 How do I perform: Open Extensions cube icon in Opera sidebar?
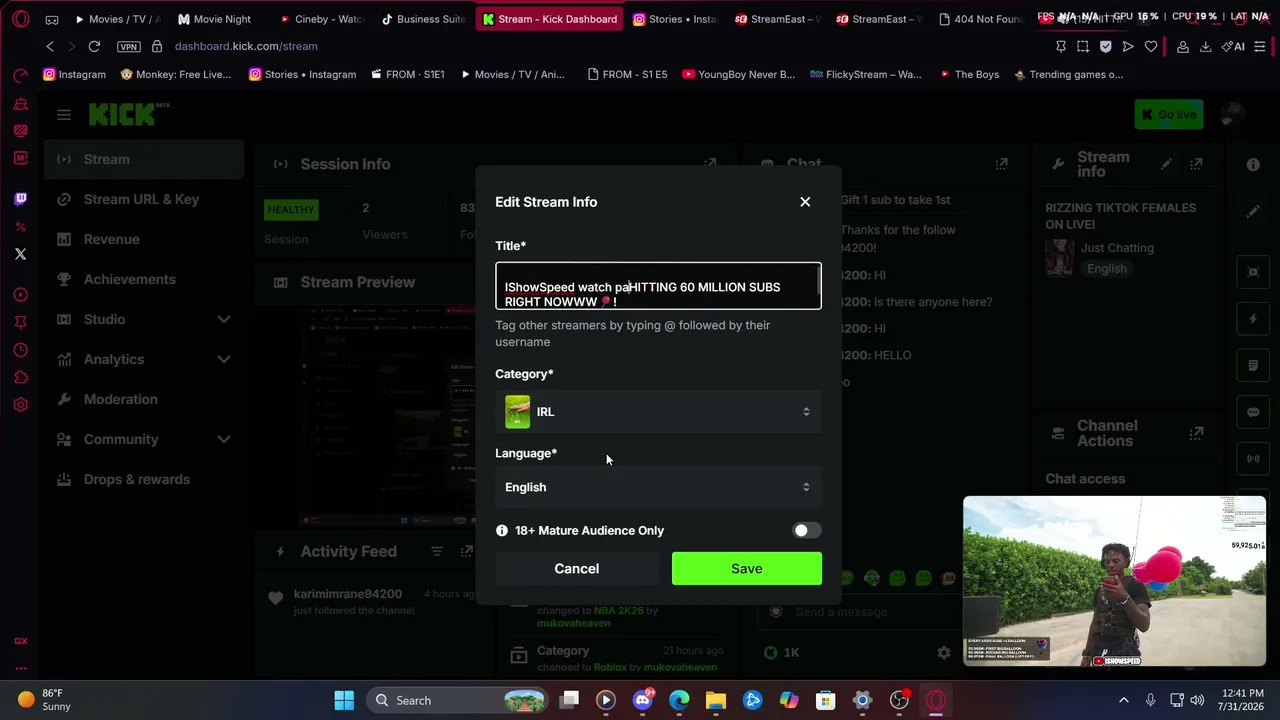coord(20,377)
